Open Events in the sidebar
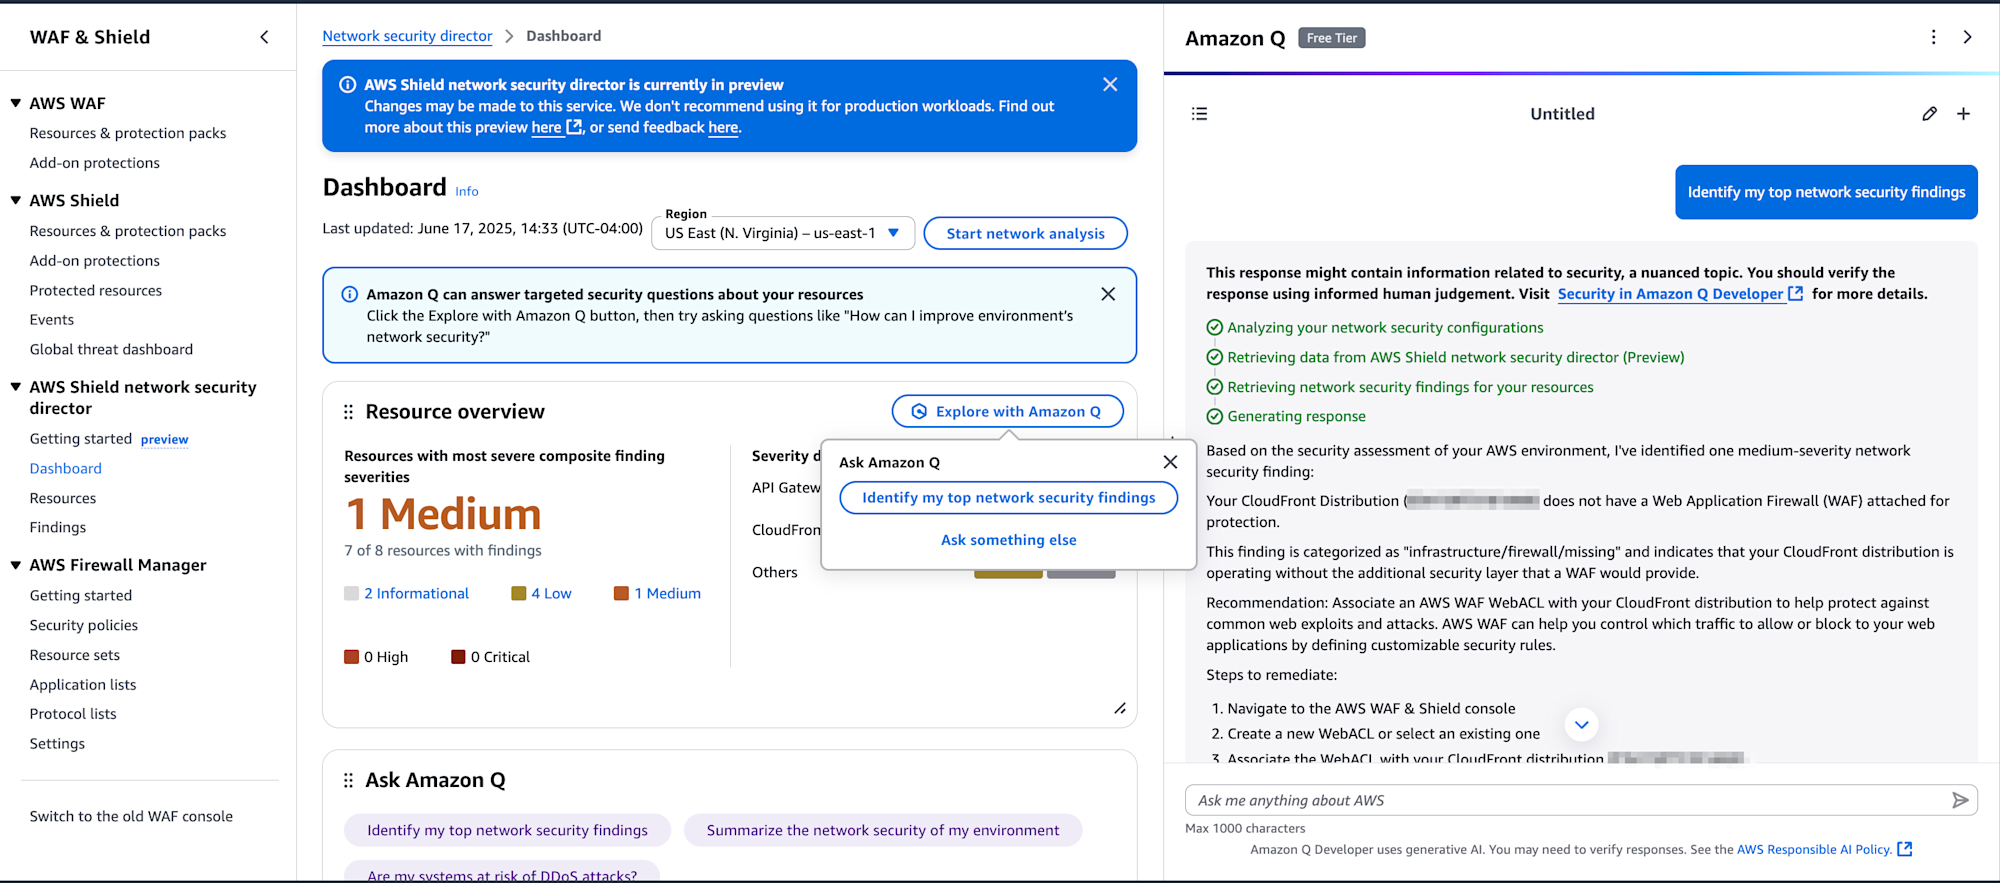 [52, 320]
